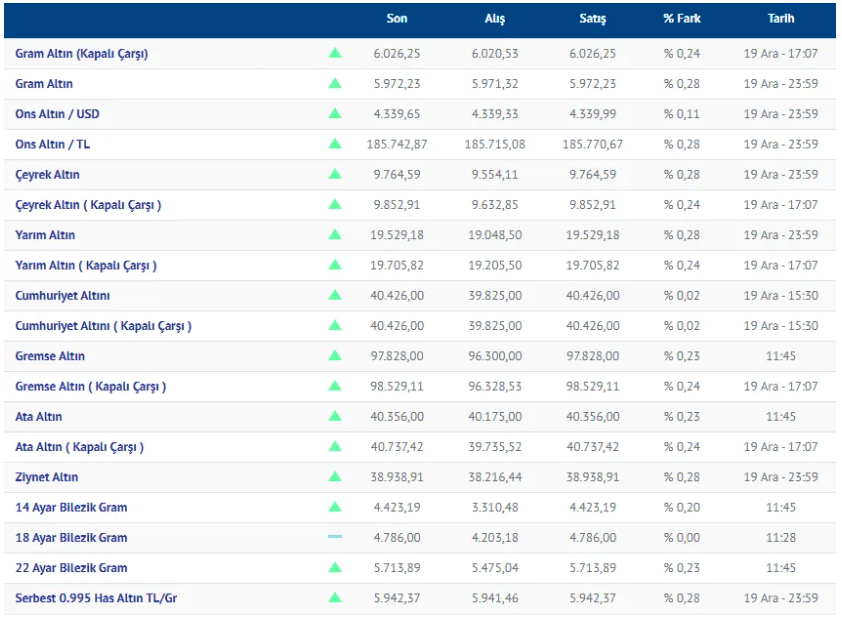Open the 14 Ayar Bilezik Gram link
The image size is (842, 627).
point(71,507)
